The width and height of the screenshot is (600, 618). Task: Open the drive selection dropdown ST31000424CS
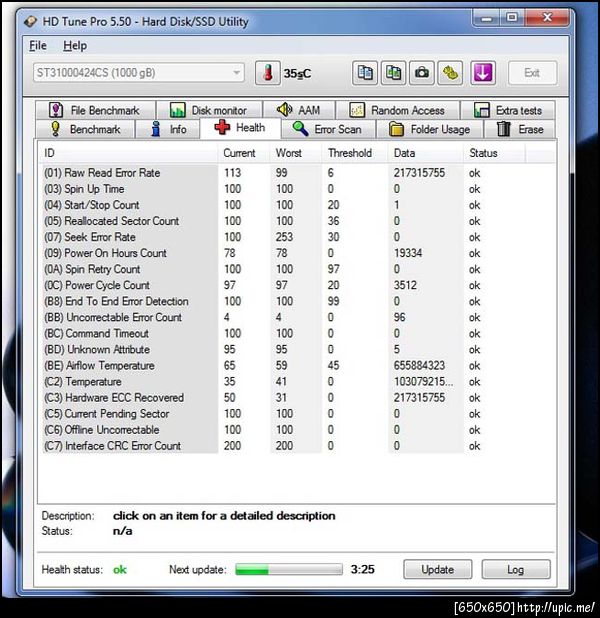[138, 73]
